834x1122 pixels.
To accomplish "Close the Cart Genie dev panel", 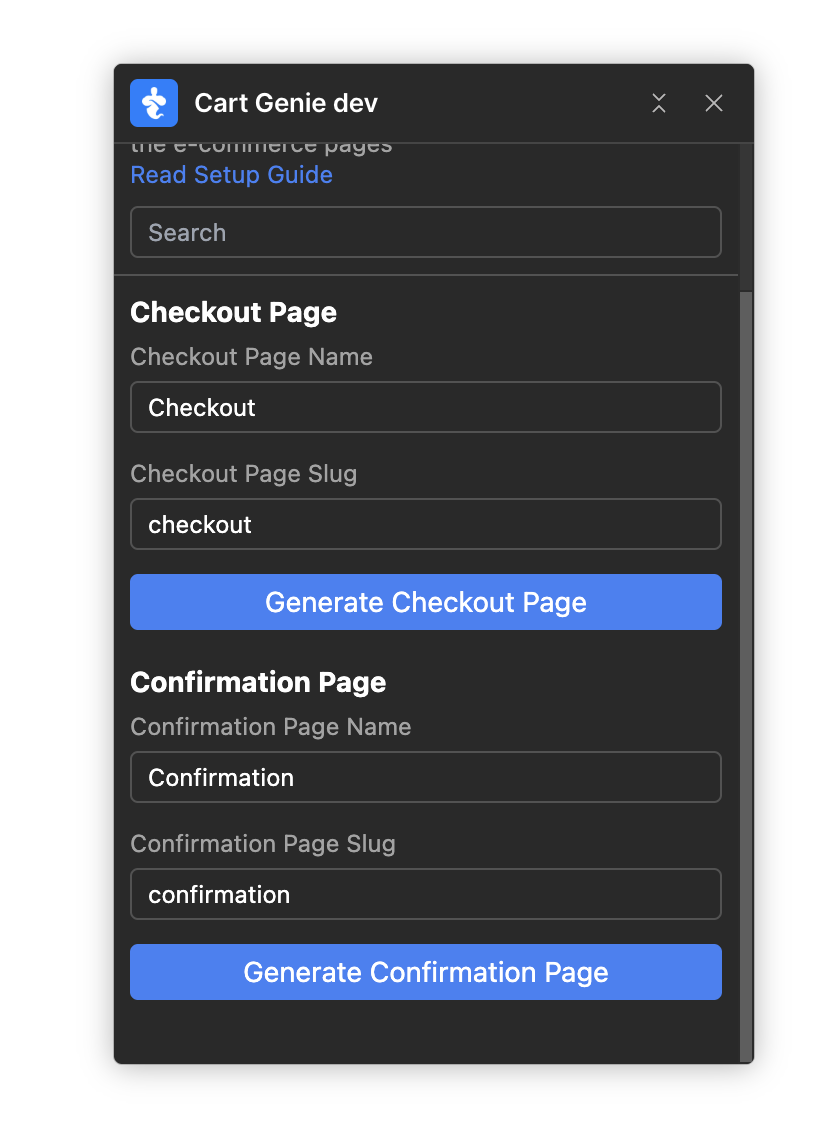I will pos(714,103).
